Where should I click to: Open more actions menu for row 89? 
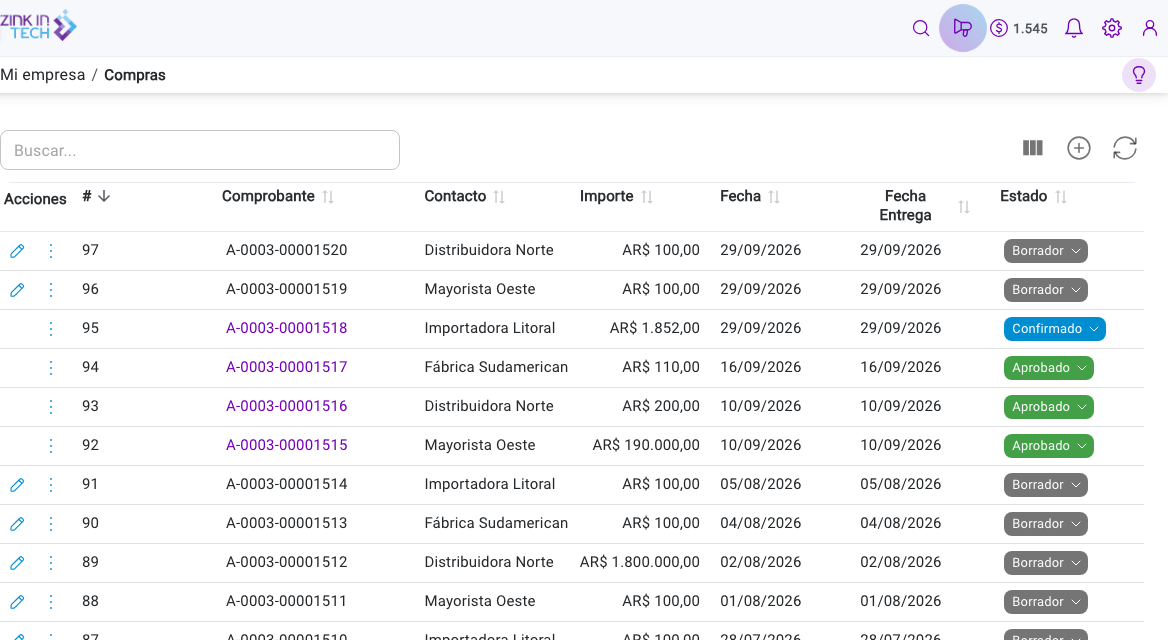[51, 563]
